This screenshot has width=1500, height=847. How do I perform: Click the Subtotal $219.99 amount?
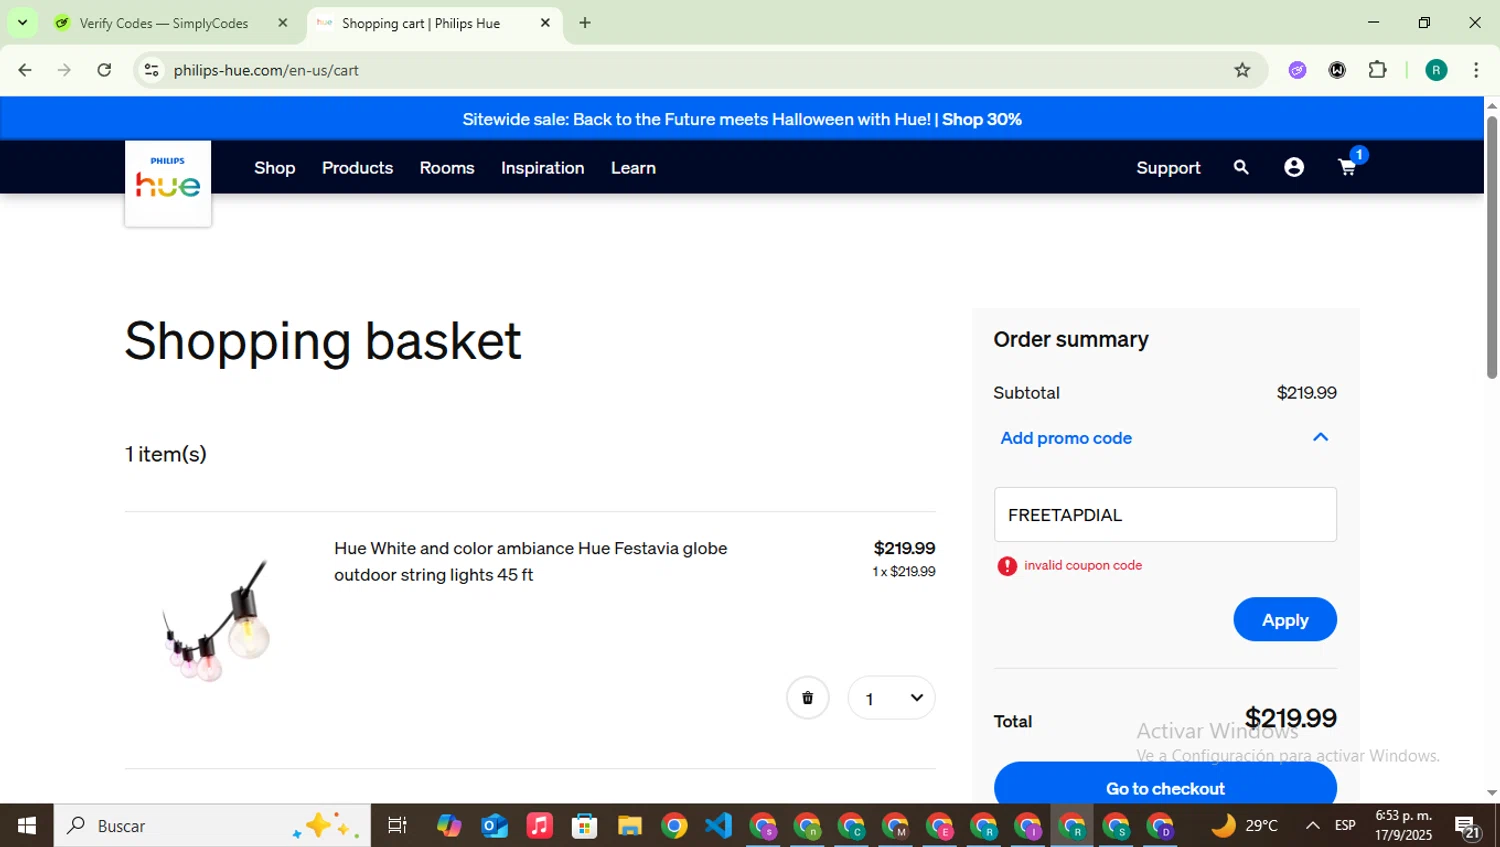click(x=1306, y=393)
